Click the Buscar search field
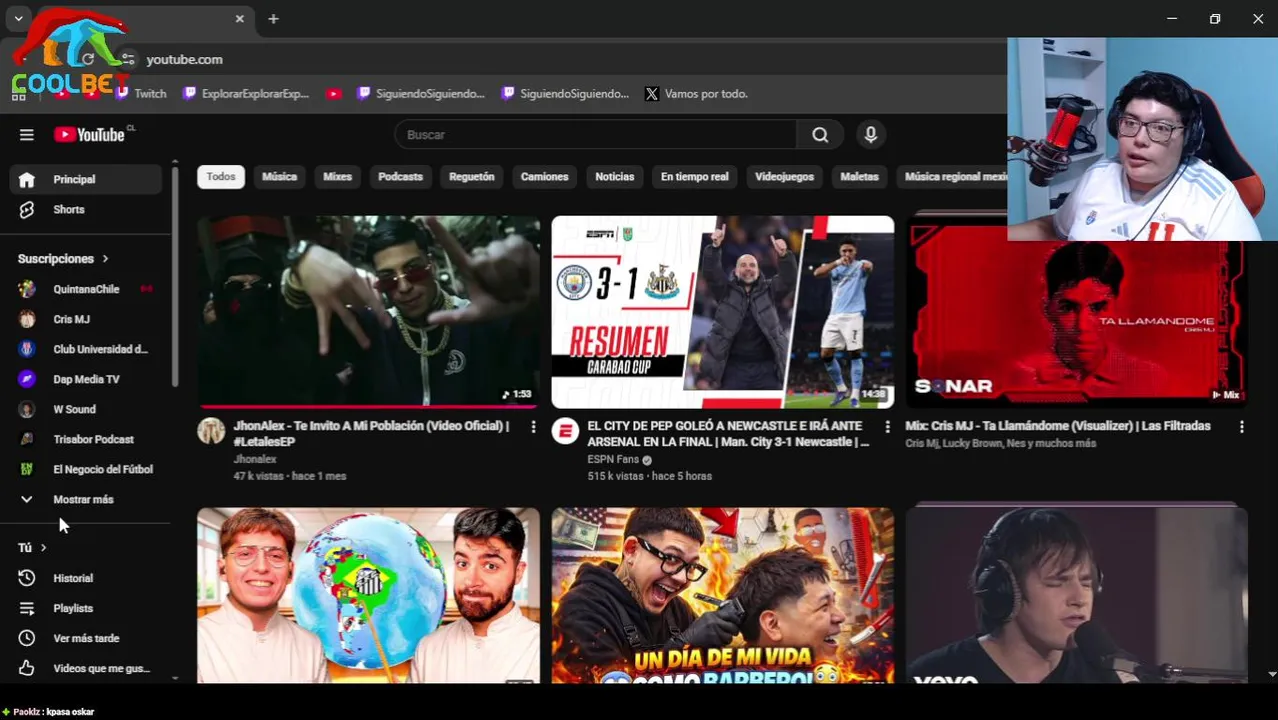Image resolution: width=1278 pixels, height=720 pixels. (596, 135)
